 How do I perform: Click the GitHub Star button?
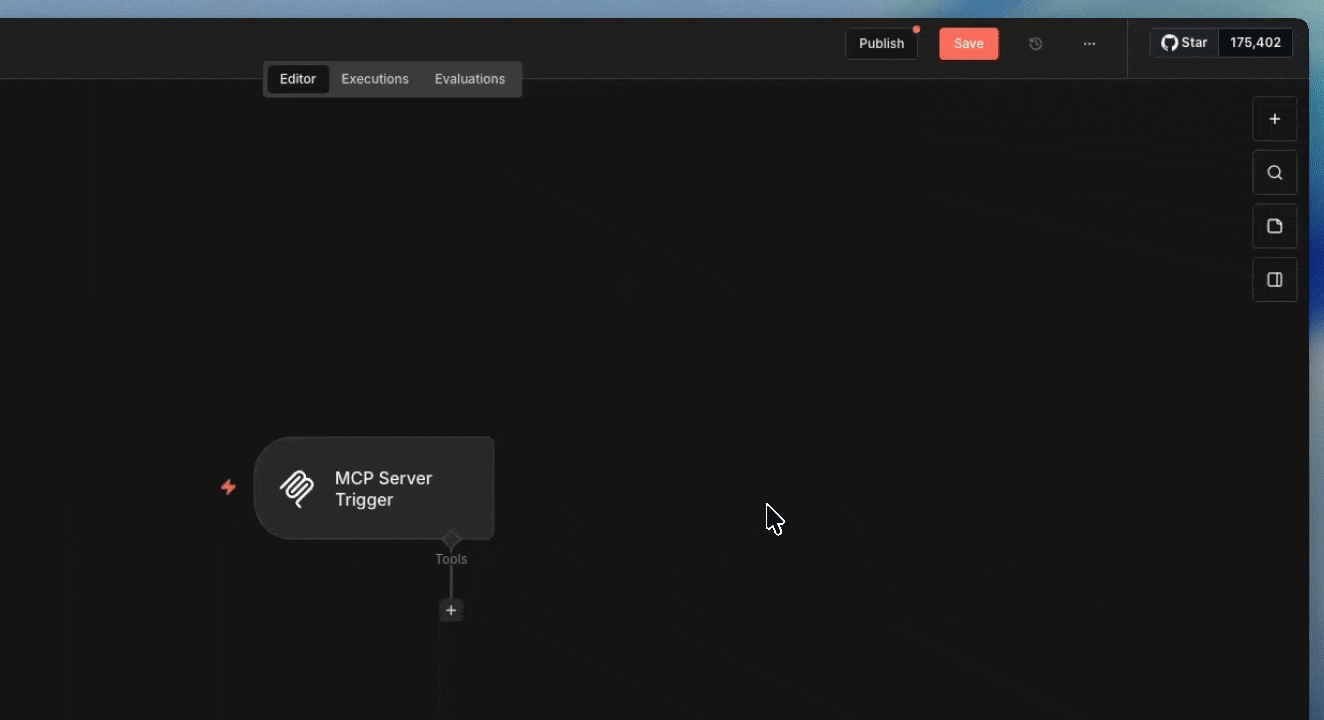pos(1184,43)
